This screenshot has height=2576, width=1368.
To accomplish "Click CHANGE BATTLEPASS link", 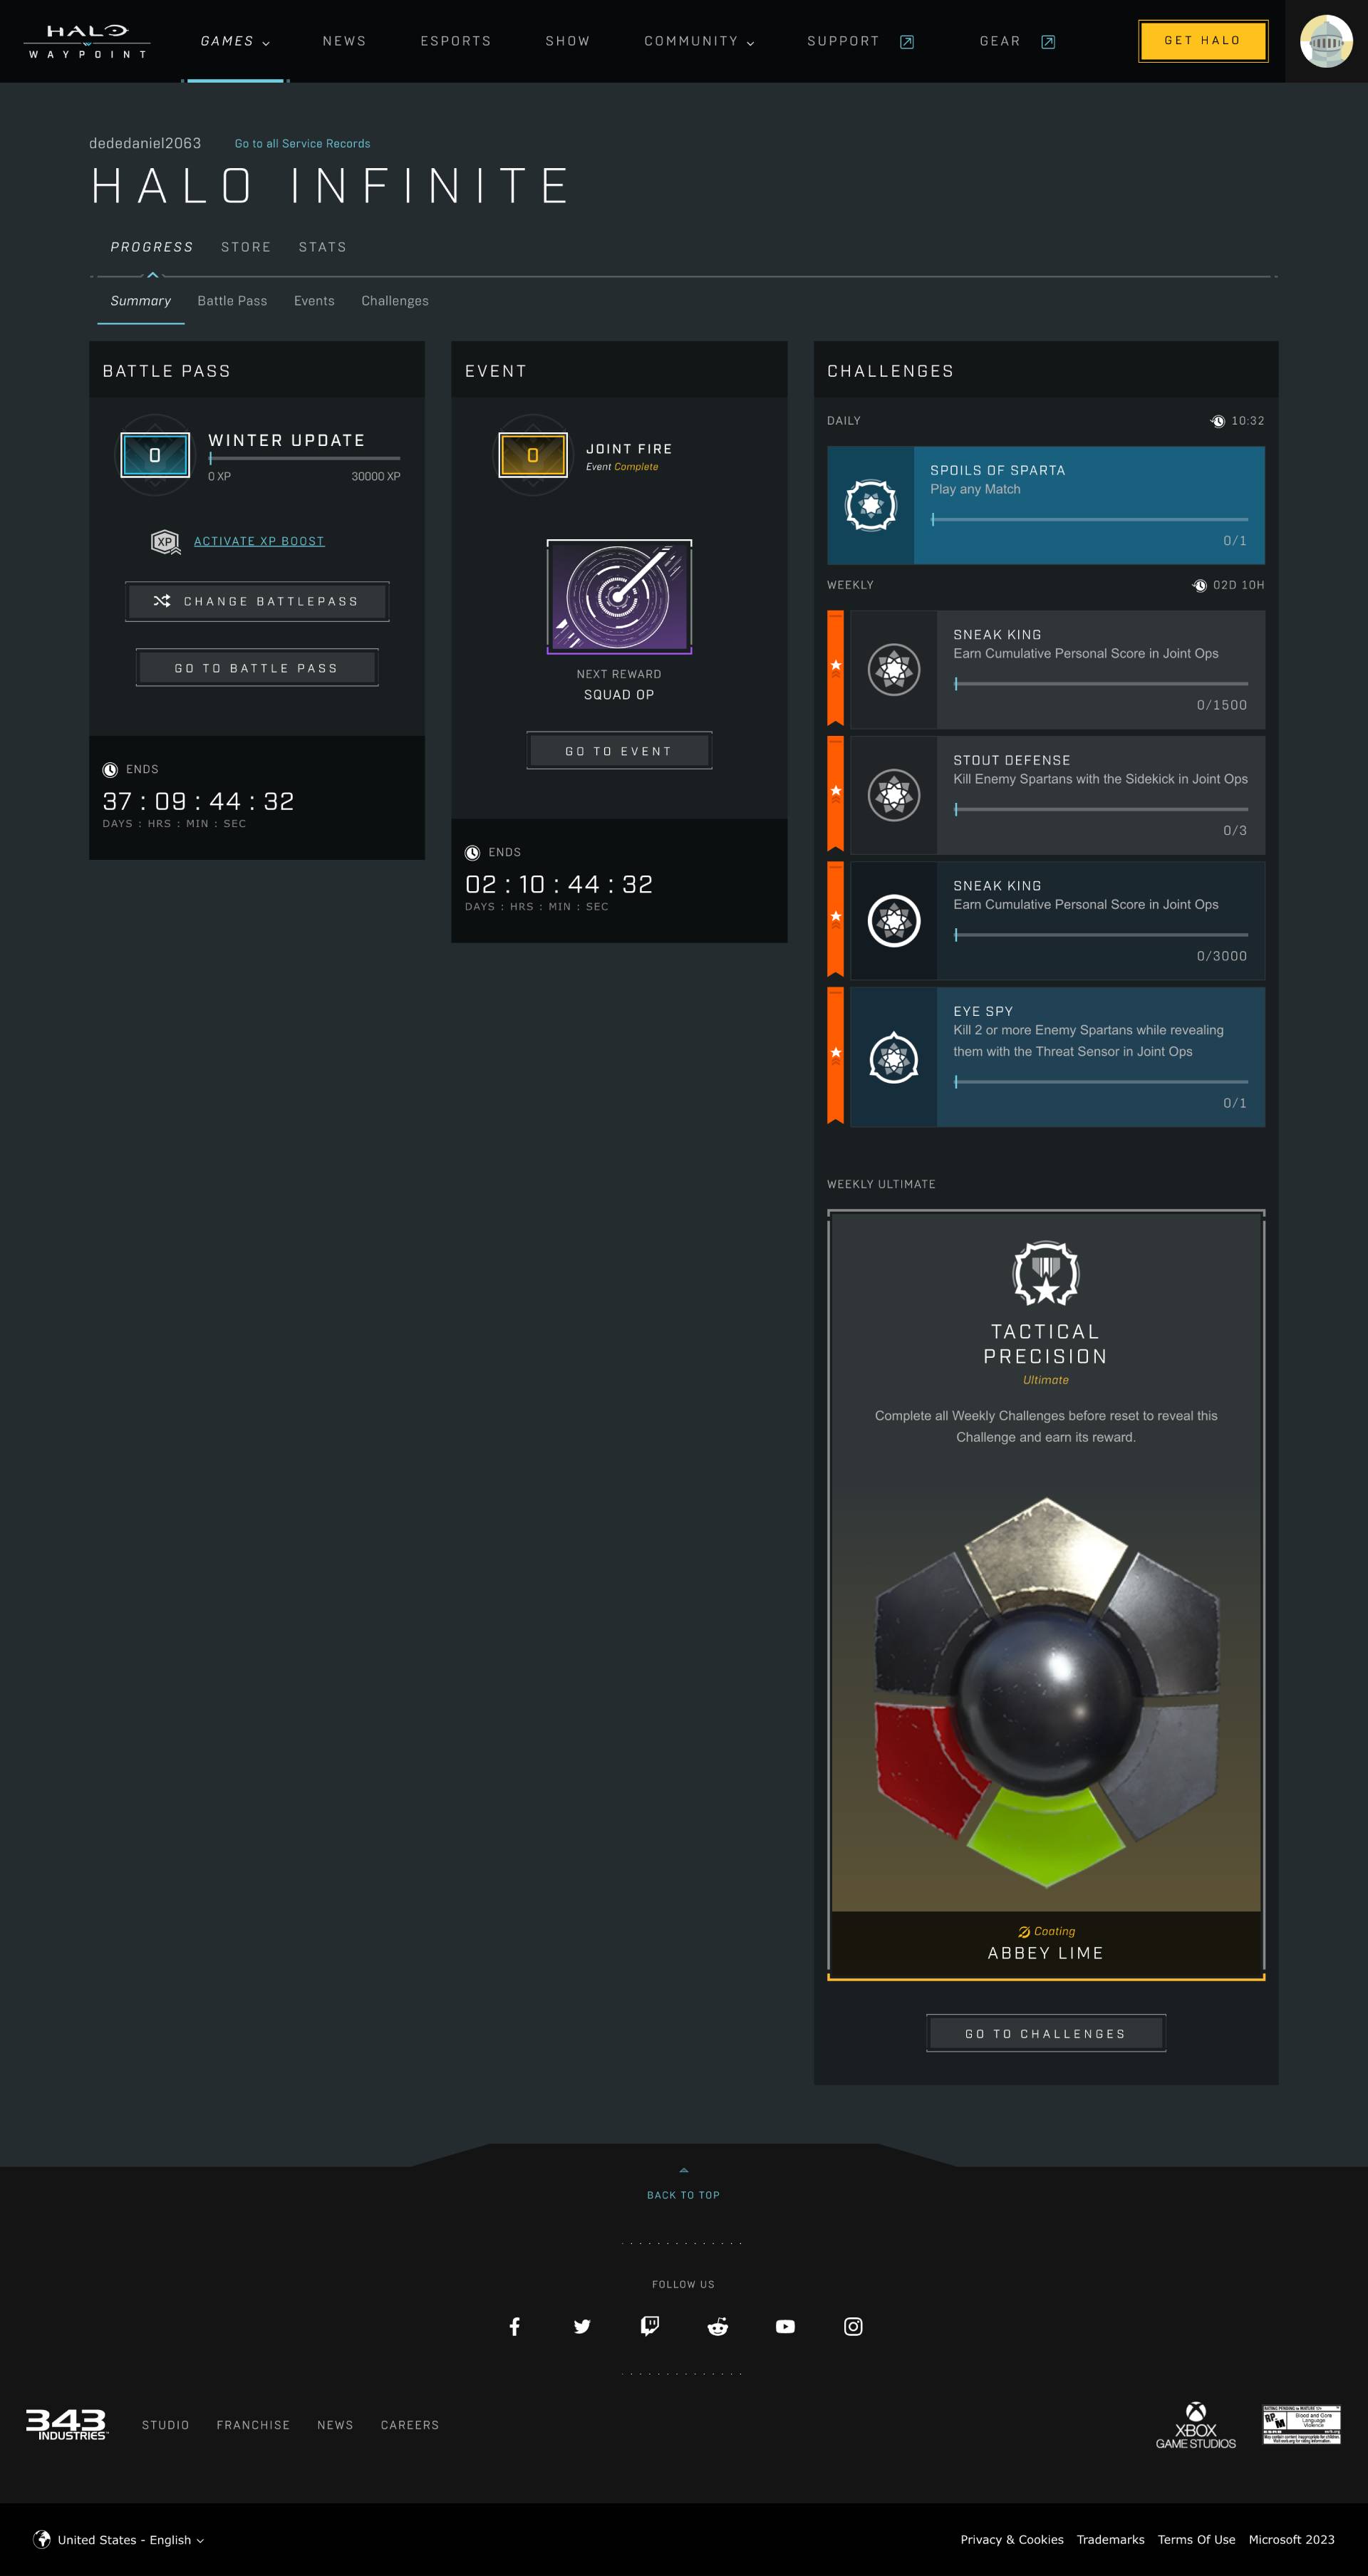I will coord(259,601).
